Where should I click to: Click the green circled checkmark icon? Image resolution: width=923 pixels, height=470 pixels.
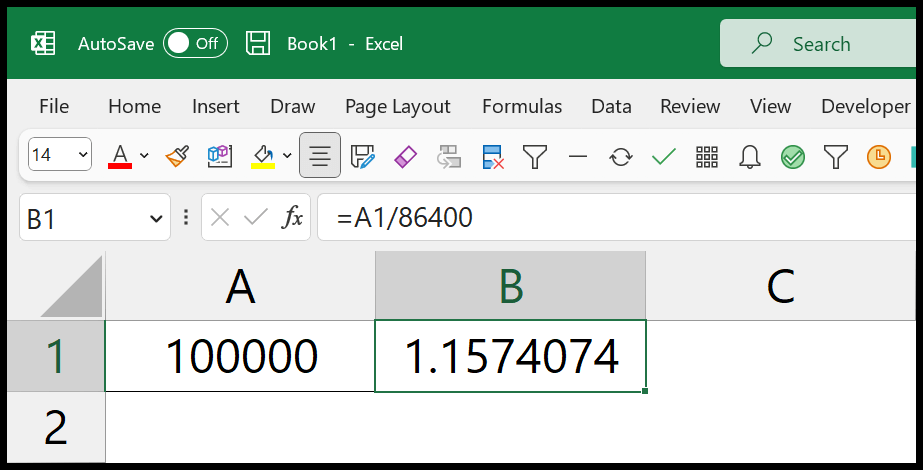click(793, 157)
